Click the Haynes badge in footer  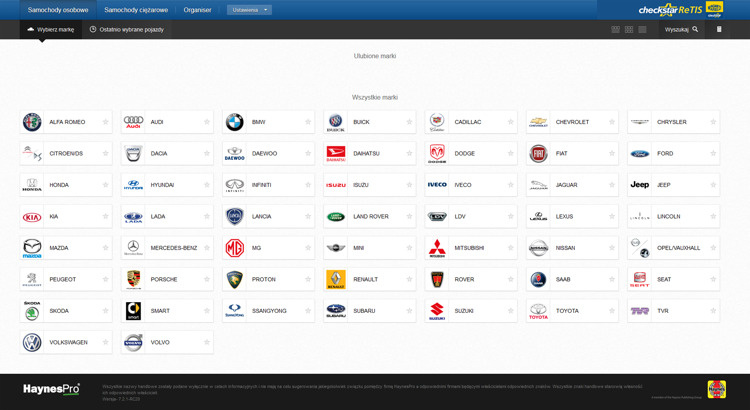click(717, 389)
